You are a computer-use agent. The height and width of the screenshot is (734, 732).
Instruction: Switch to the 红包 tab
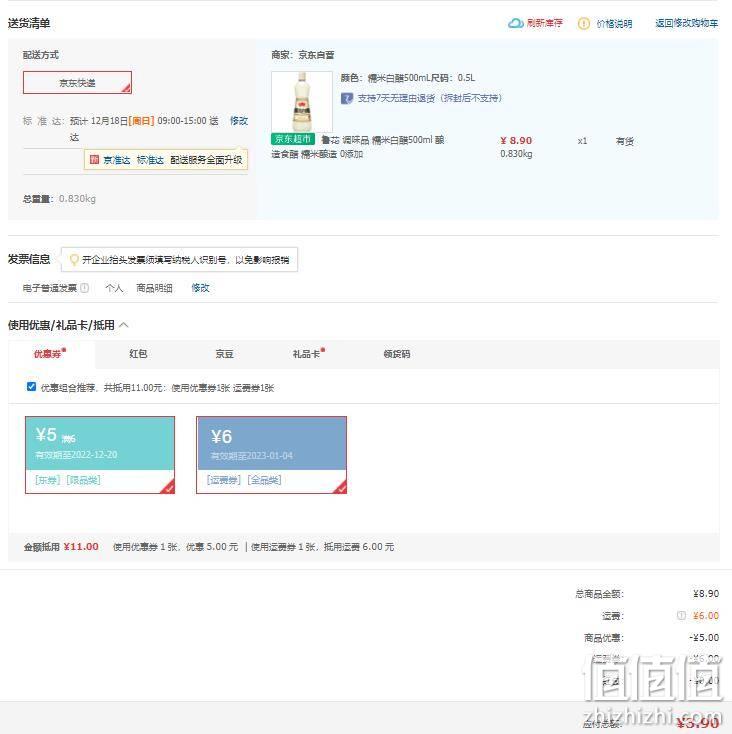138,354
